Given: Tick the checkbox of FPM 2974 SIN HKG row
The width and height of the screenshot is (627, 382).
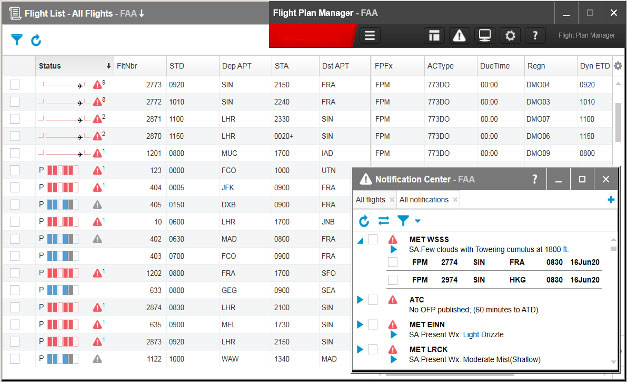Looking at the screenshot, I should coord(393,280).
